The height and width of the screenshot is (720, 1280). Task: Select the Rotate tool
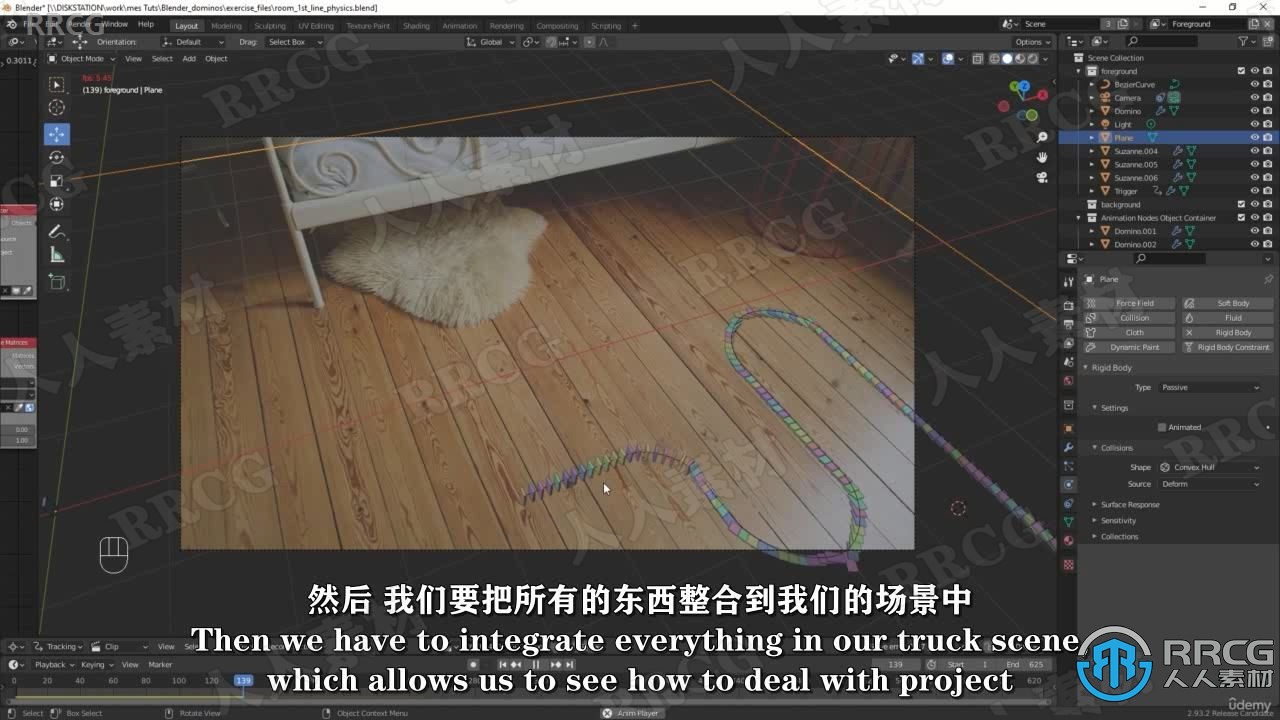coord(56,157)
